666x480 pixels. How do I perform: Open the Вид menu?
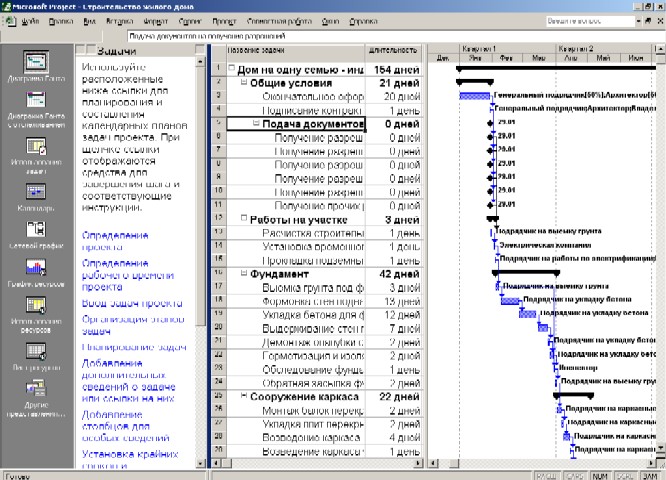(89, 21)
